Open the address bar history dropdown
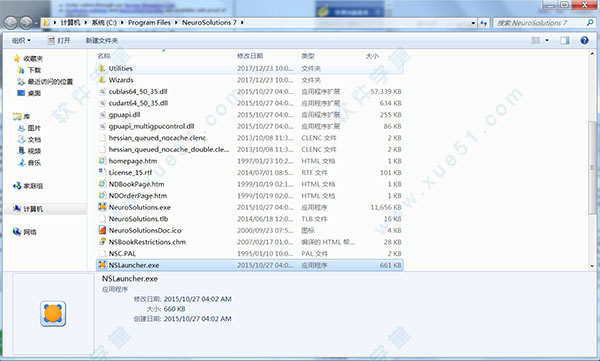 (x=473, y=23)
